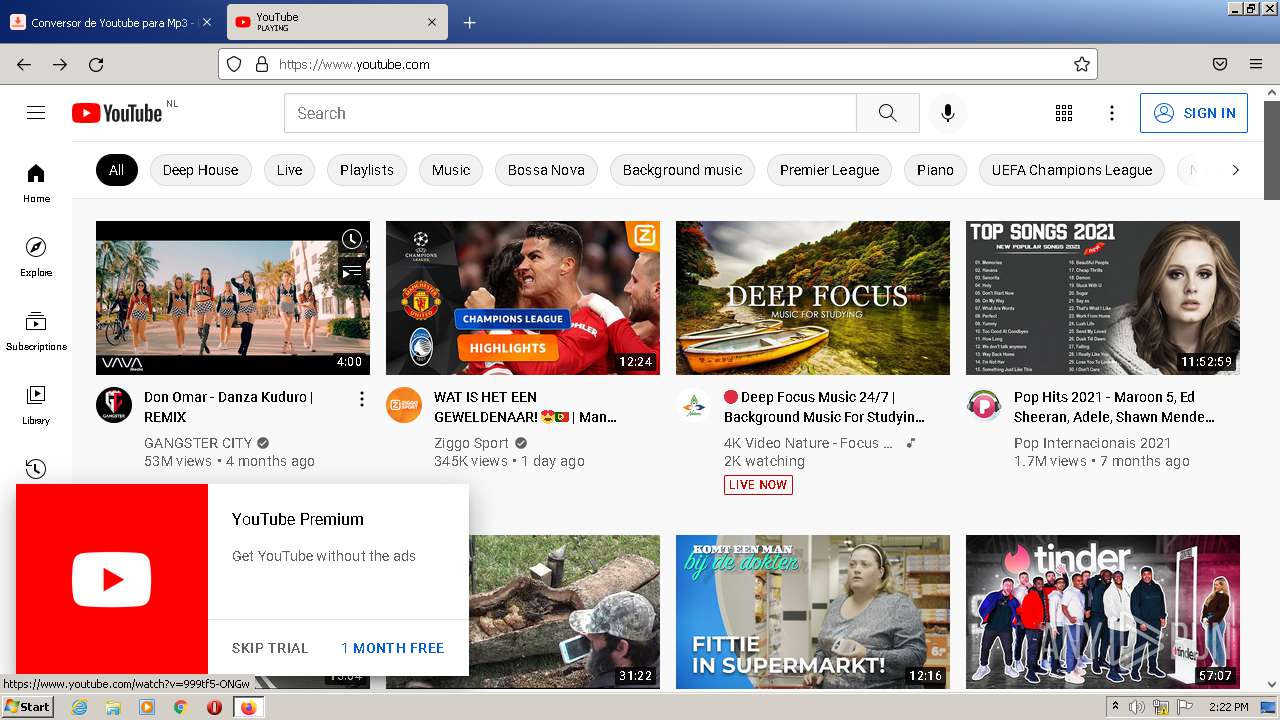Click 1 MONTH FREE offer

[x=392, y=648]
